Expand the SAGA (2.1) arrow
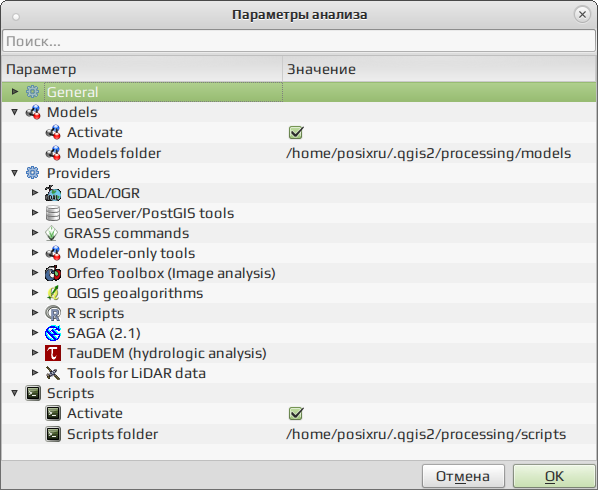This screenshot has height=490, width=598. point(35,333)
